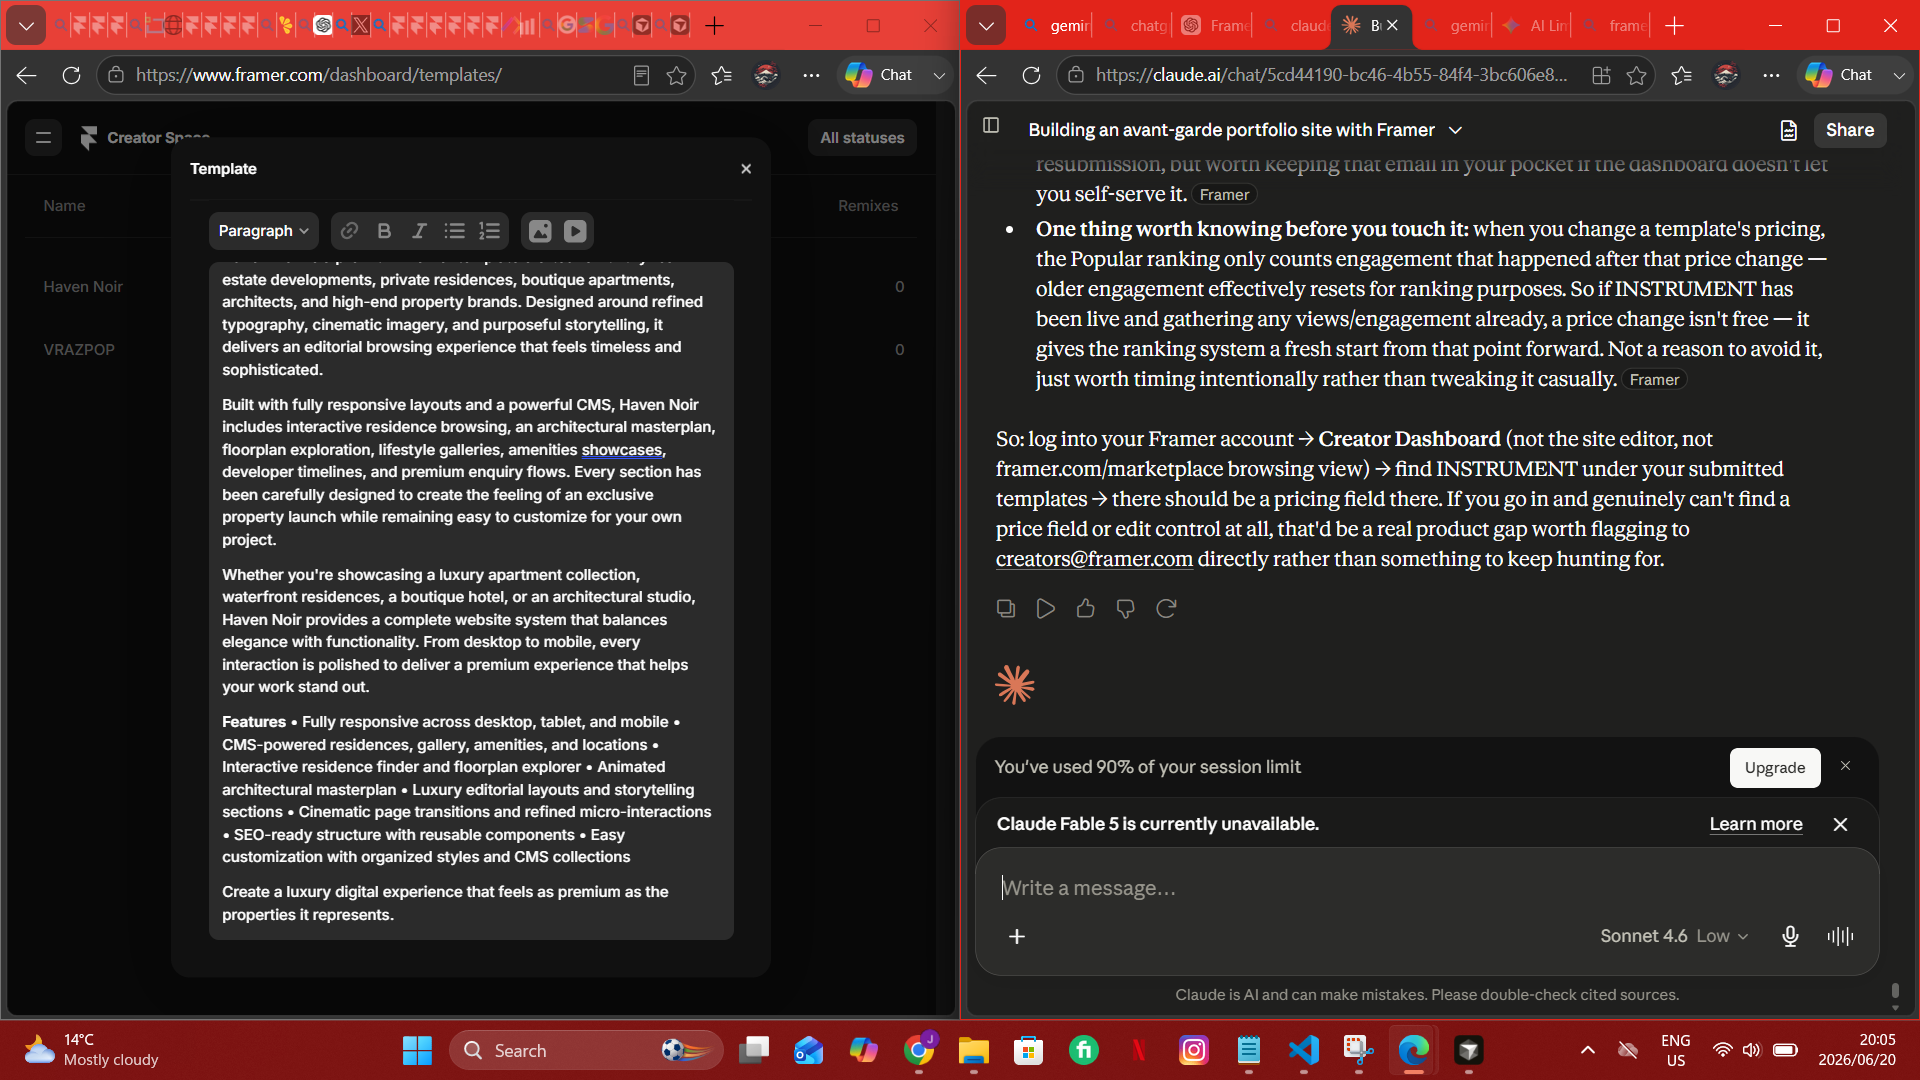1920x1080 pixels.
Task: Switch to the AI Lin tab
Action: coord(1535,26)
